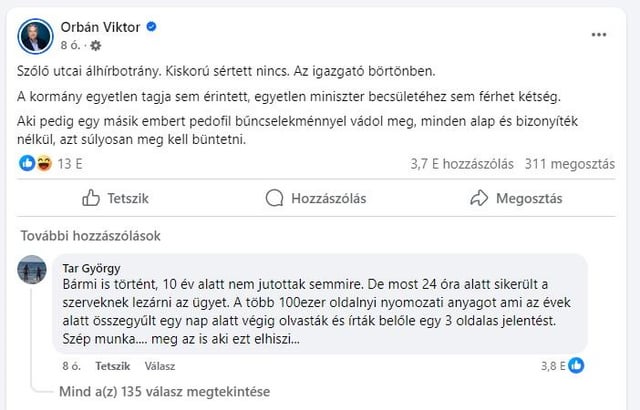Click the share arrow Megosztás icon
This screenshot has width=640, height=410.
(479, 198)
